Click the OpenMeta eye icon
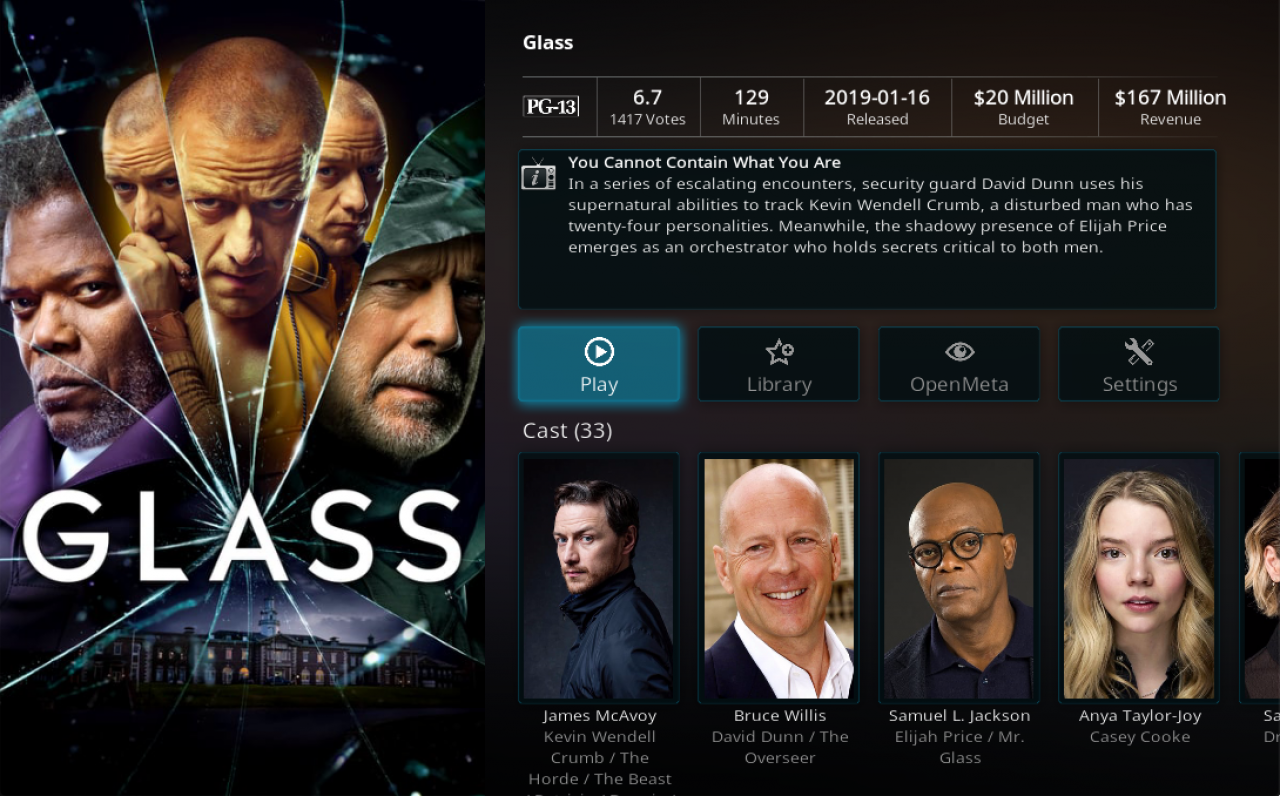The height and width of the screenshot is (796, 1280). click(x=959, y=351)
